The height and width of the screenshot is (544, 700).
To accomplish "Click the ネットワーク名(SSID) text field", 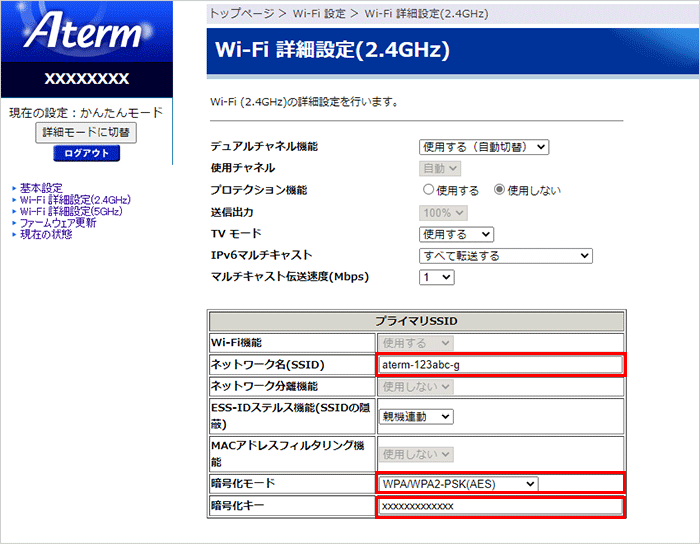I will click(x=500, y=364).
